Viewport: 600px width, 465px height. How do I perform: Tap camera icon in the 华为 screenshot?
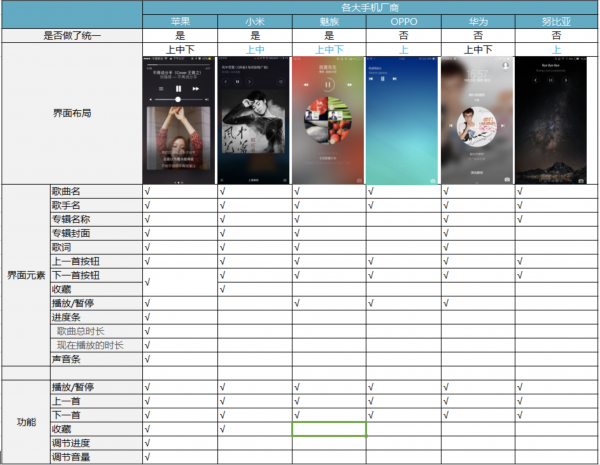click(507, 179)
